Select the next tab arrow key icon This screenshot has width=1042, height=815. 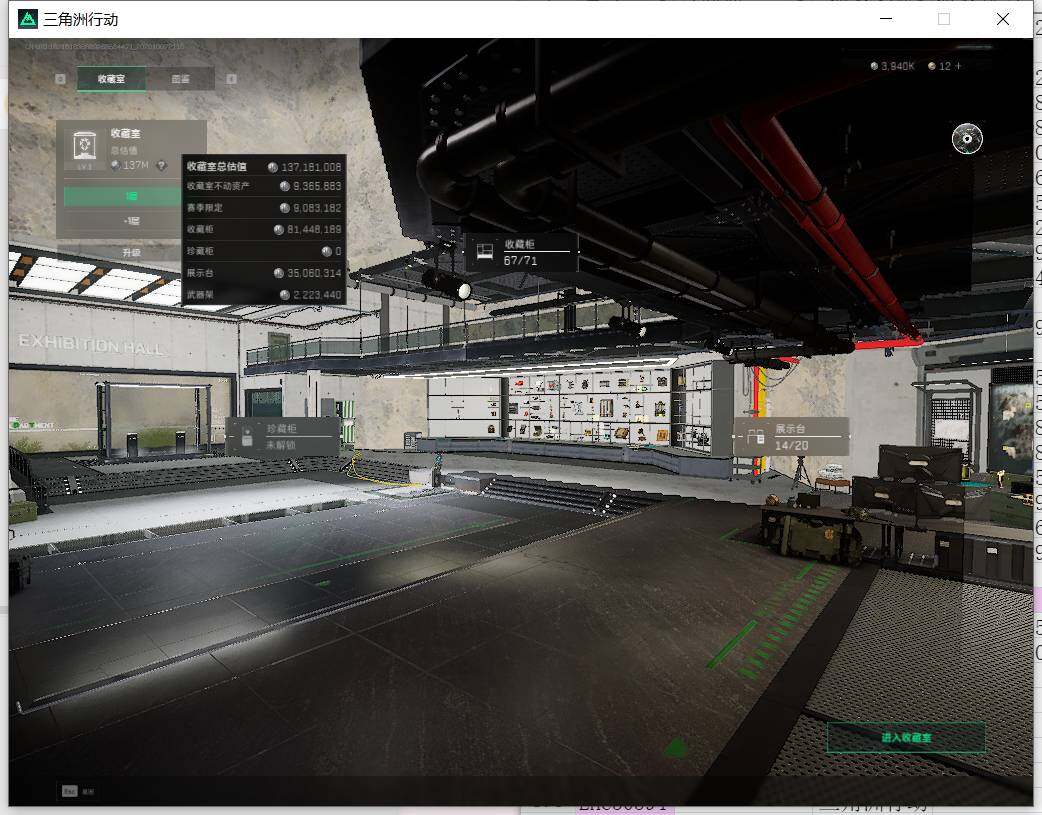point(231,78)
